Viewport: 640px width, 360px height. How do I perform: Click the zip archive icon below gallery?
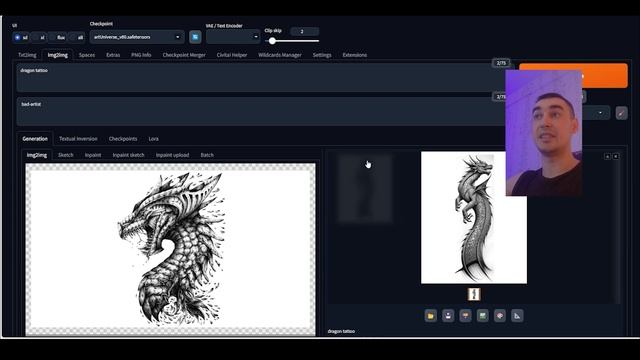[465, 316]
